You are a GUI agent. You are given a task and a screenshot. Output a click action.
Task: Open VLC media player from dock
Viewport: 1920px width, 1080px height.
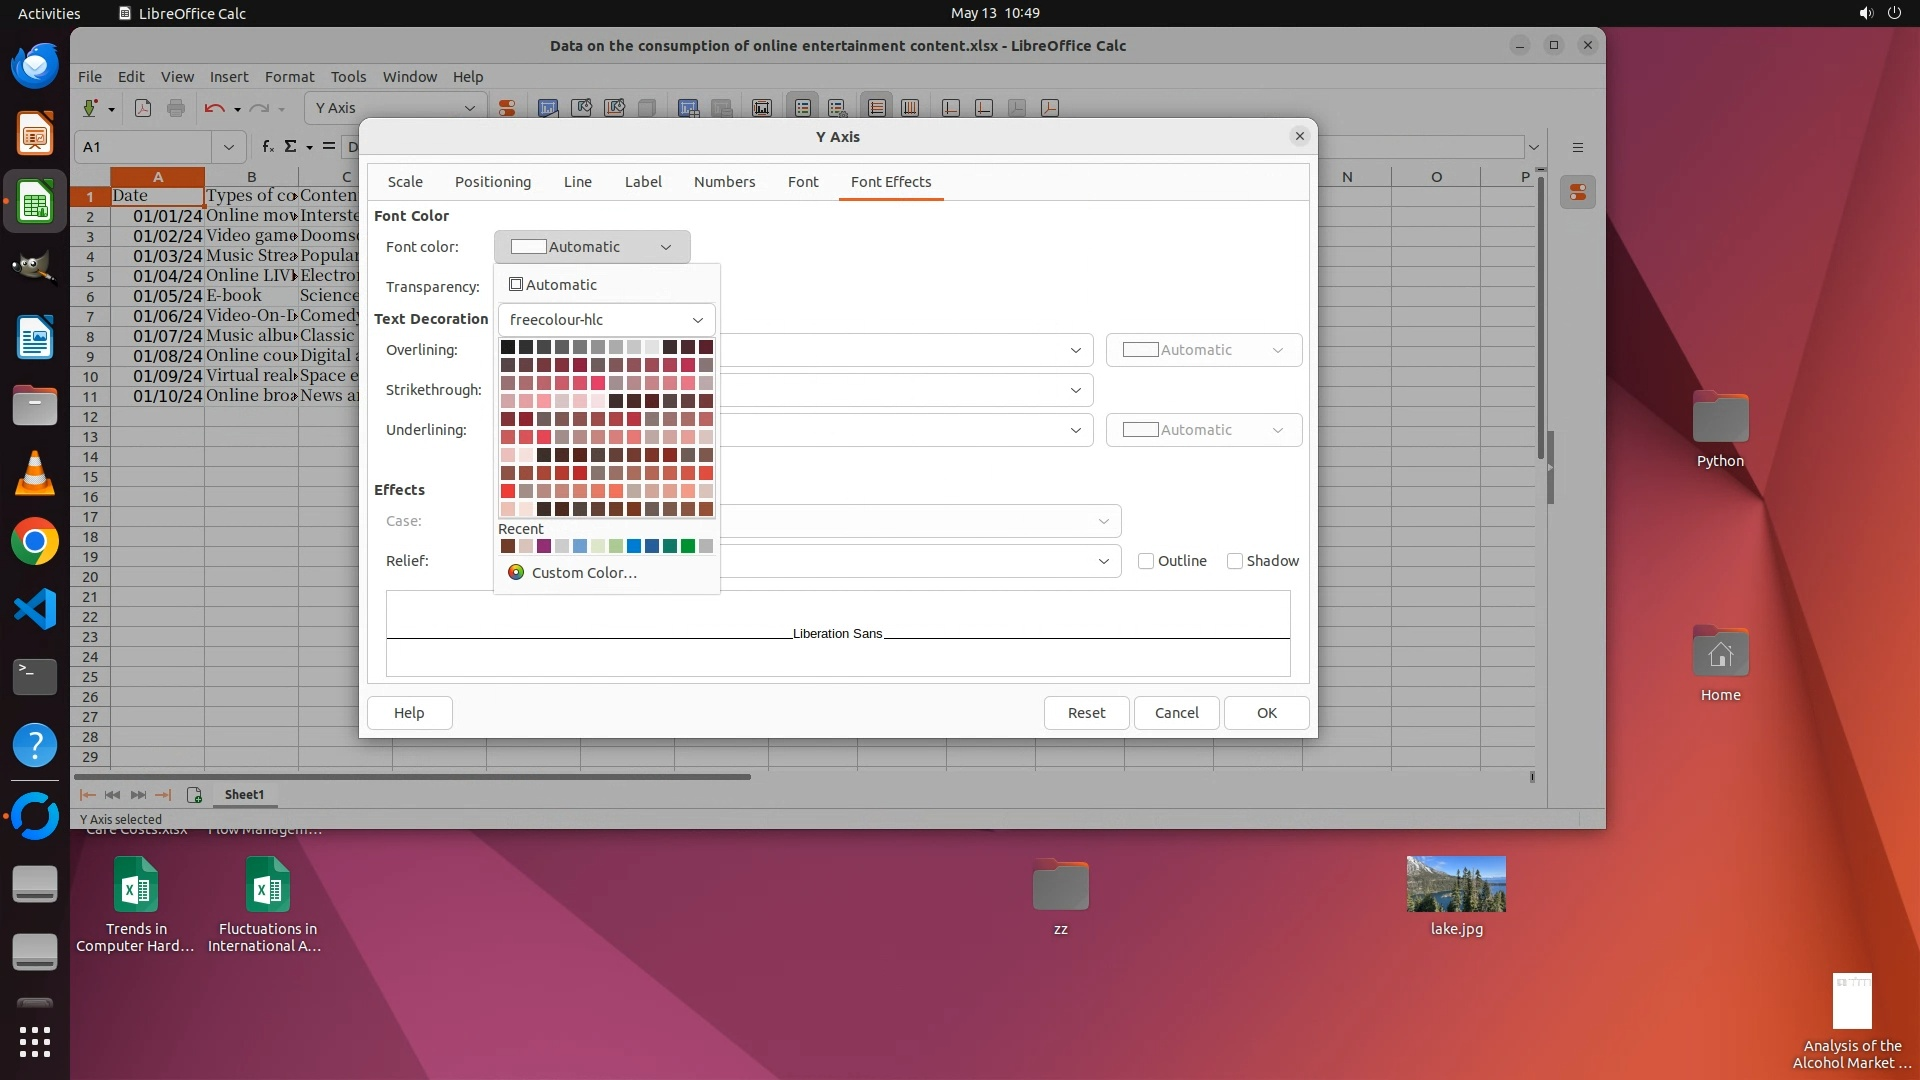[35, 473]
